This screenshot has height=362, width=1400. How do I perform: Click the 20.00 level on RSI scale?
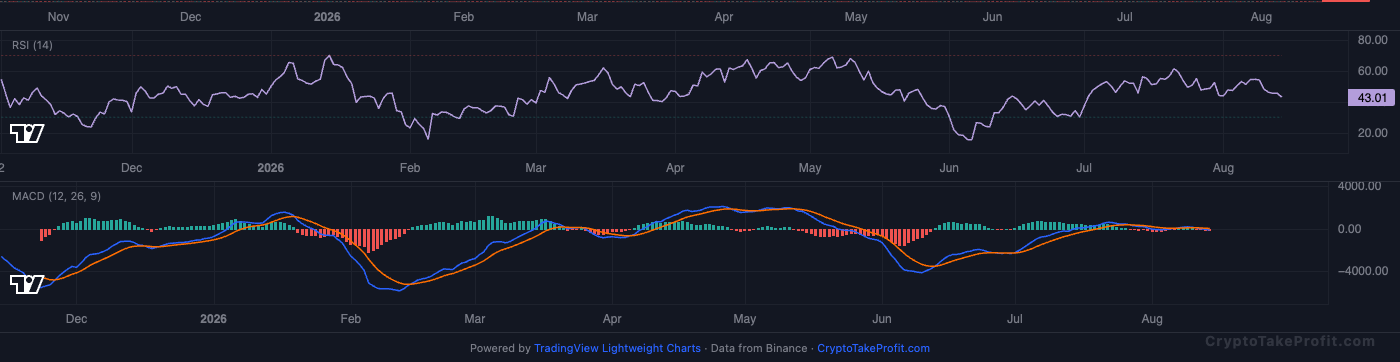tap(1371, 133)
